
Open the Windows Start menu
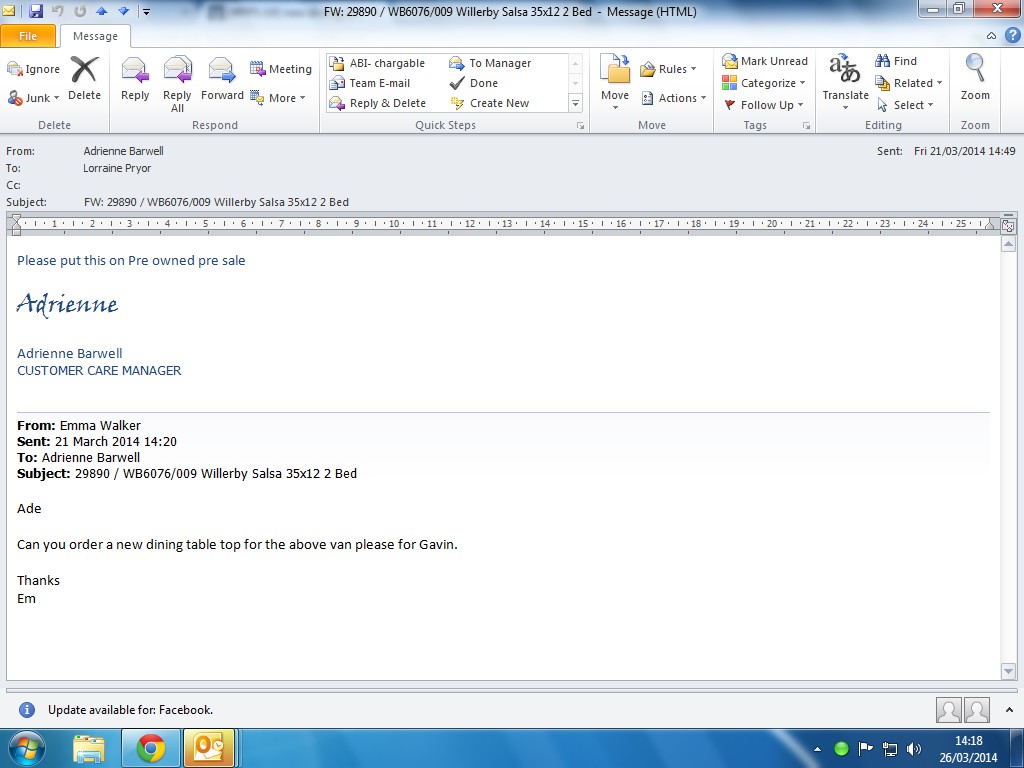point(27,749)
